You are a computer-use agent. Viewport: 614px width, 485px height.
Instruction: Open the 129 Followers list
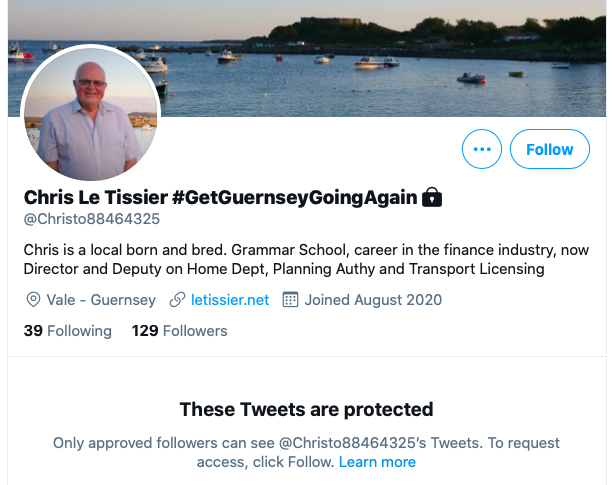coord(179,331)
